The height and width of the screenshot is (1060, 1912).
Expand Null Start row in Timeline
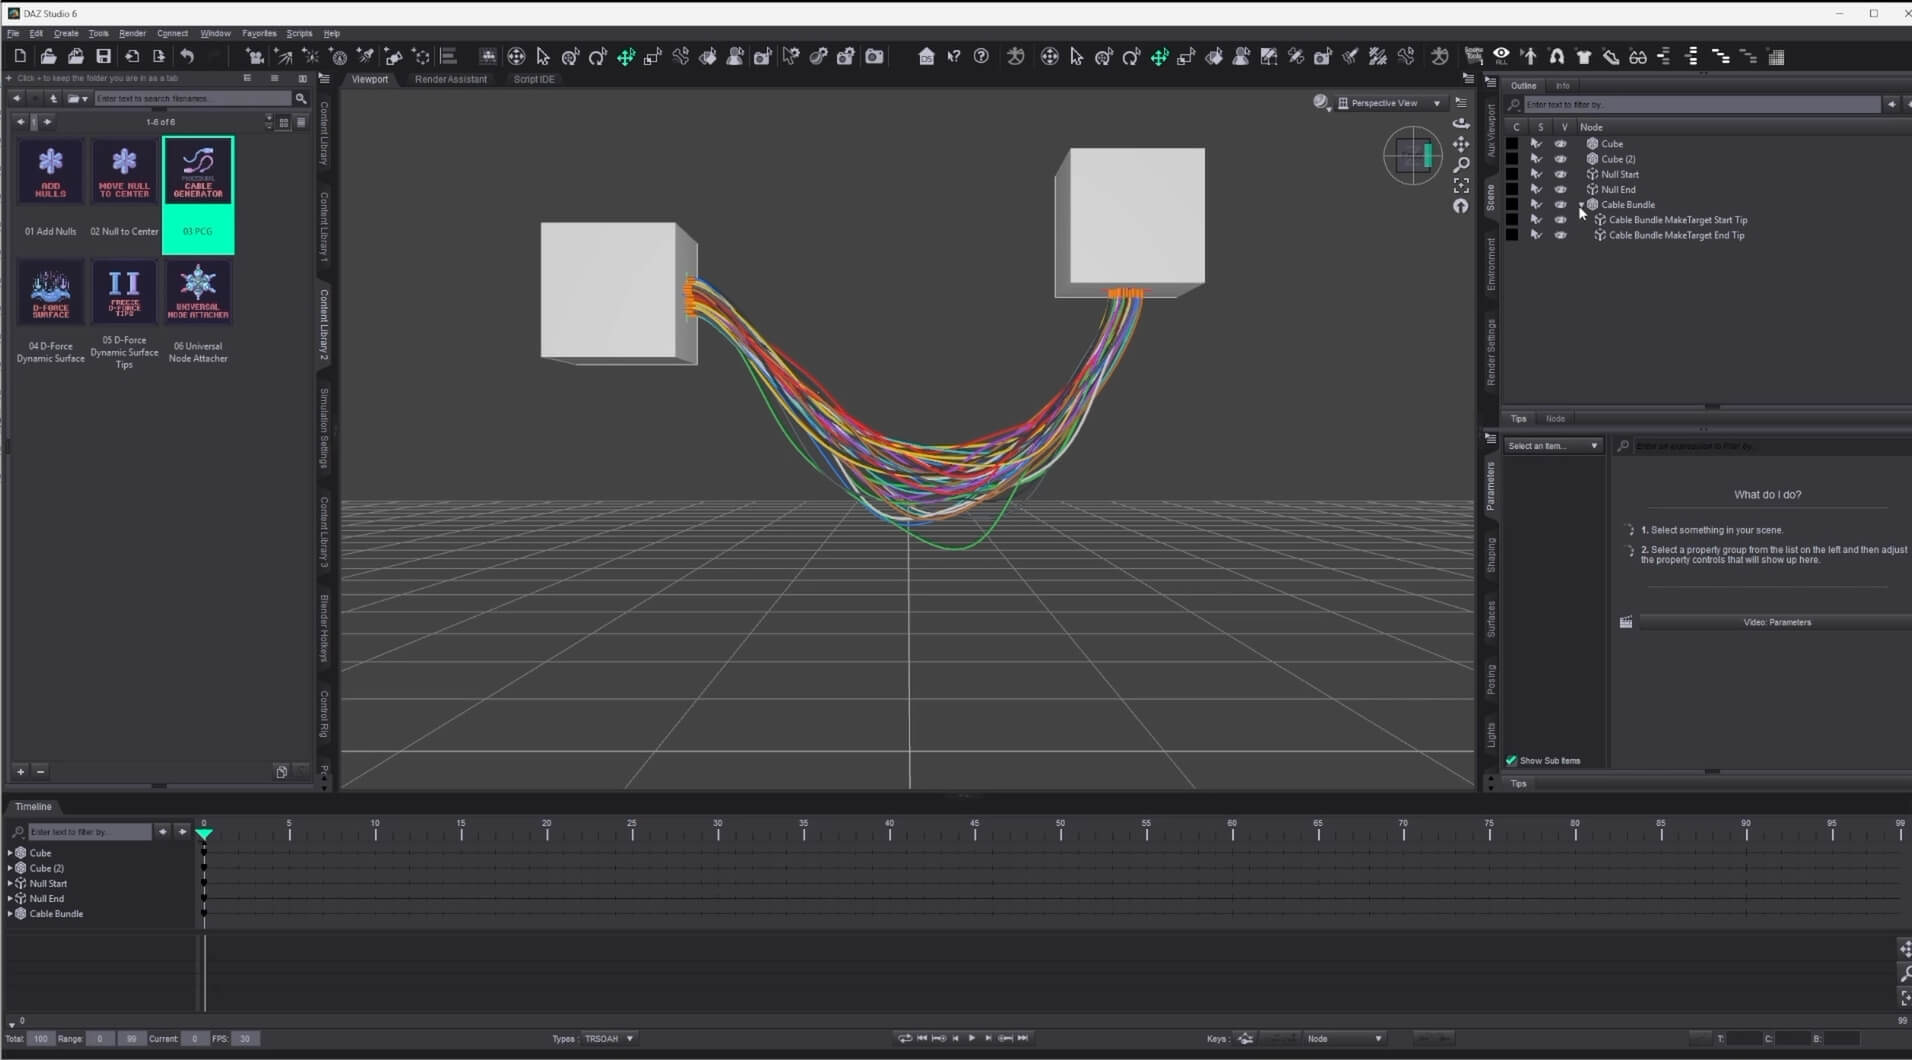pos(10,884)
